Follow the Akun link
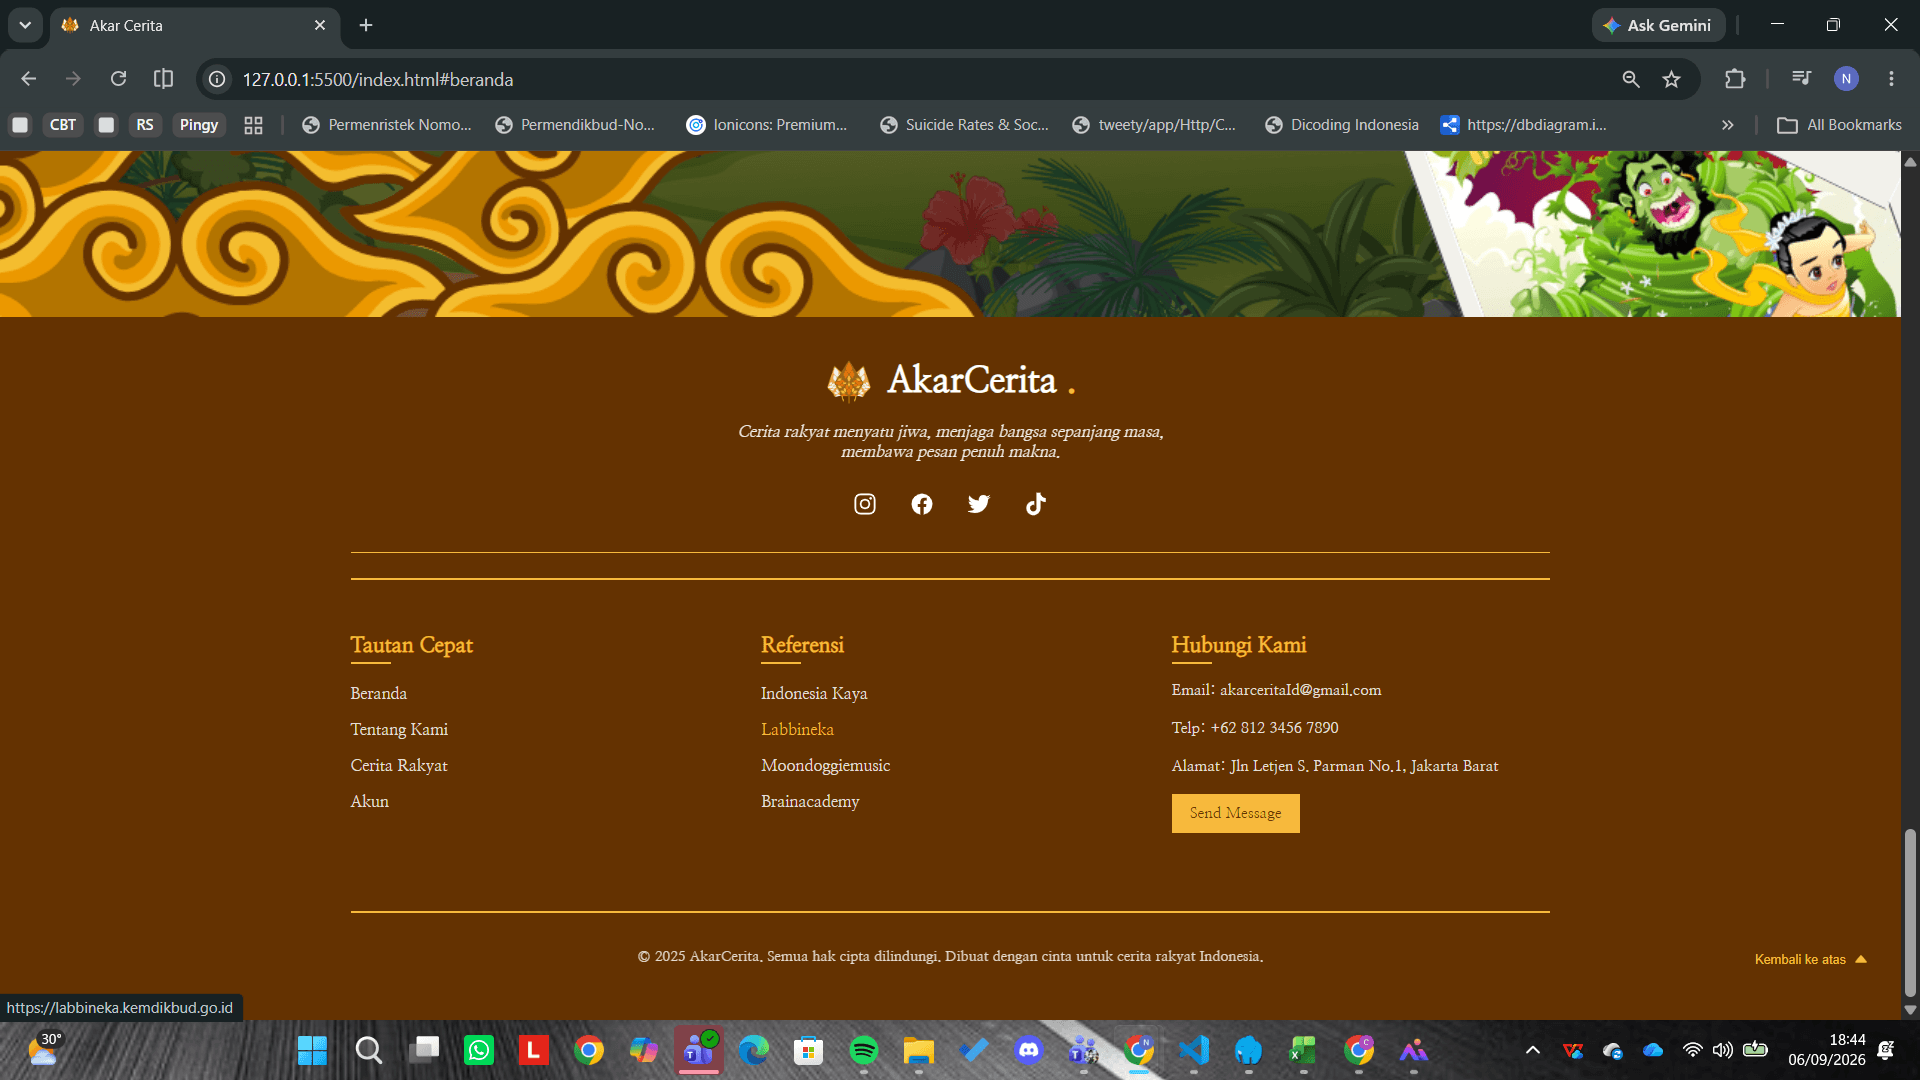This screenshot has height=1080, width=1920. pyautogui.click(x=370, y=801)
